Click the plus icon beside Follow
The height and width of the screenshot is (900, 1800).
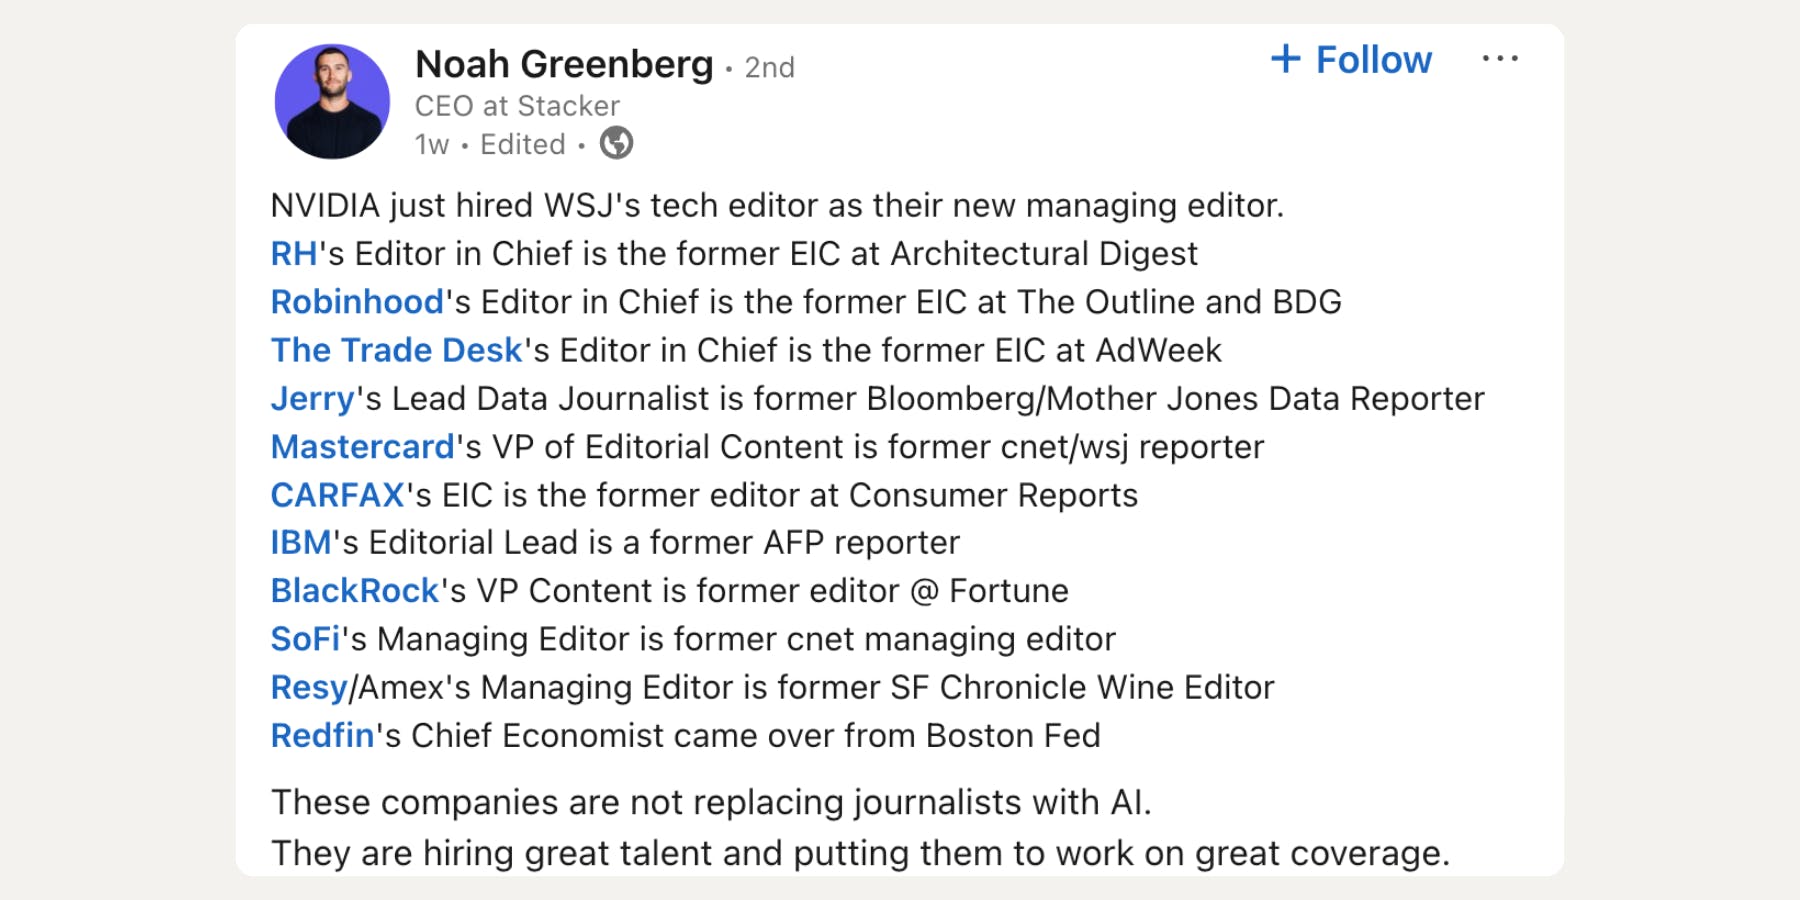tap(1285, 59)
